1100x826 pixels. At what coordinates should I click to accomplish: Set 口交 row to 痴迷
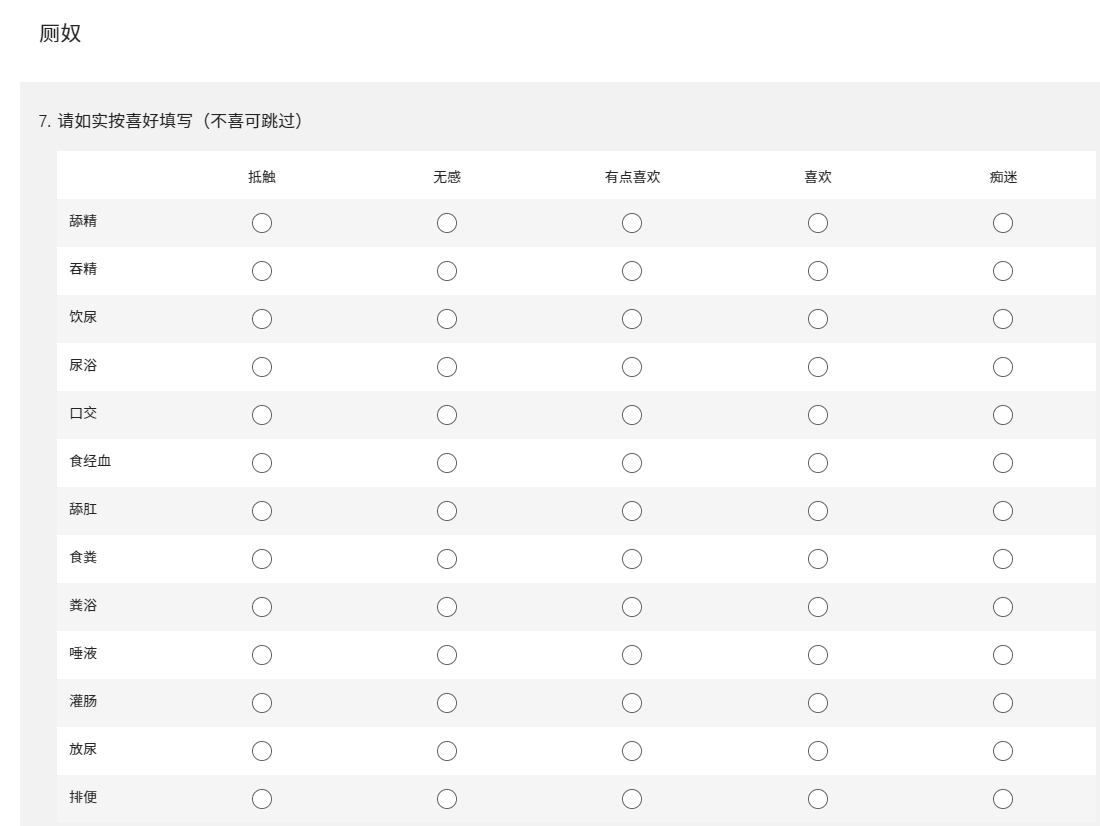(x=1003, y=415)
